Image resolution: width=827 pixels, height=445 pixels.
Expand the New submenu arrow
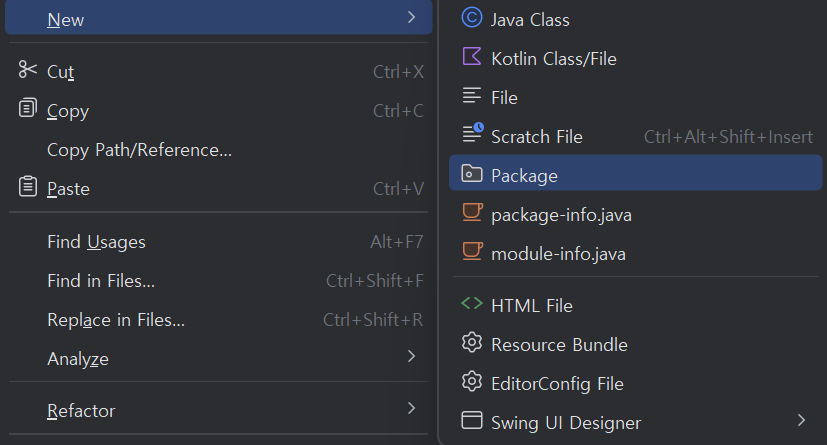coord(411,17)
